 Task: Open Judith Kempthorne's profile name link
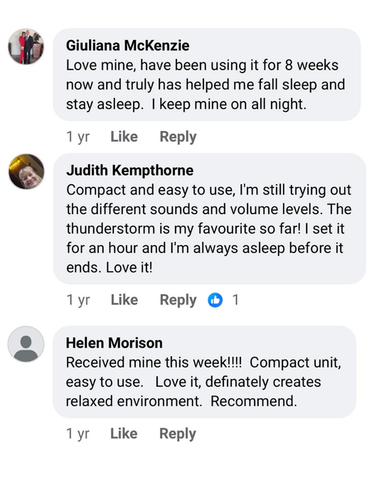point(130,170)
